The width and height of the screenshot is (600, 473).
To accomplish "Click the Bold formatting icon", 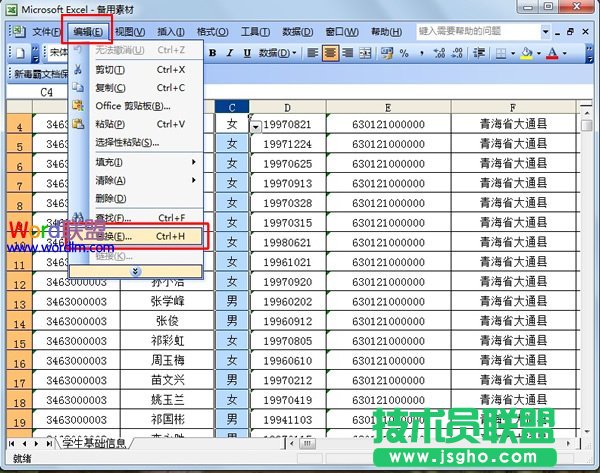I will coord(213,52).
